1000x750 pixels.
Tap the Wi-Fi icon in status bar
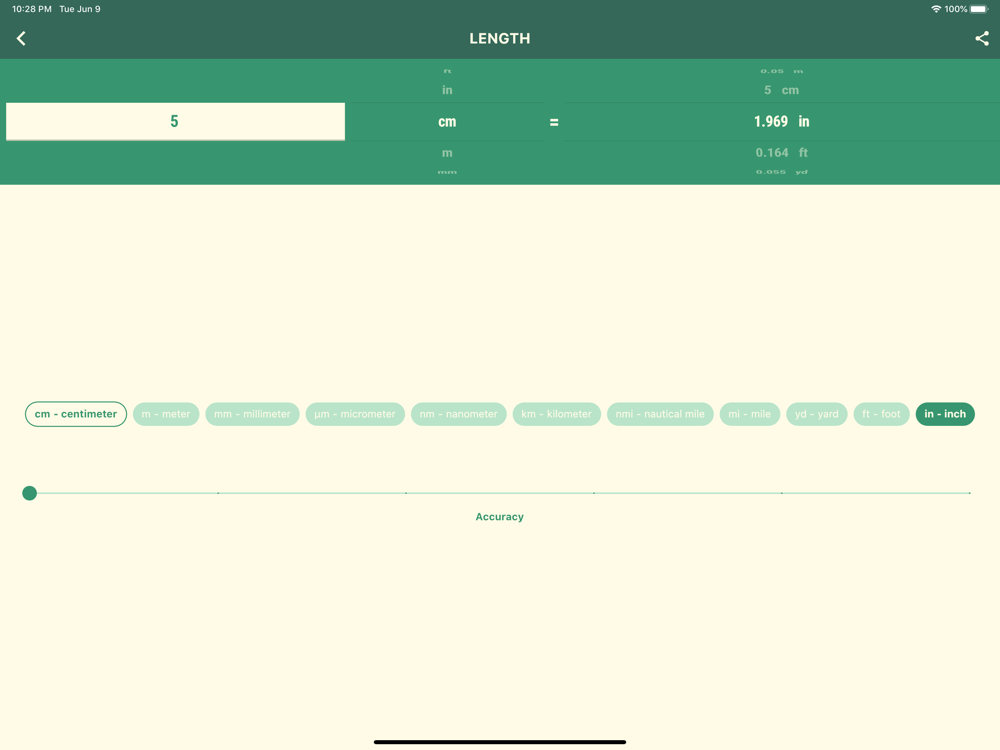point(936,9)
